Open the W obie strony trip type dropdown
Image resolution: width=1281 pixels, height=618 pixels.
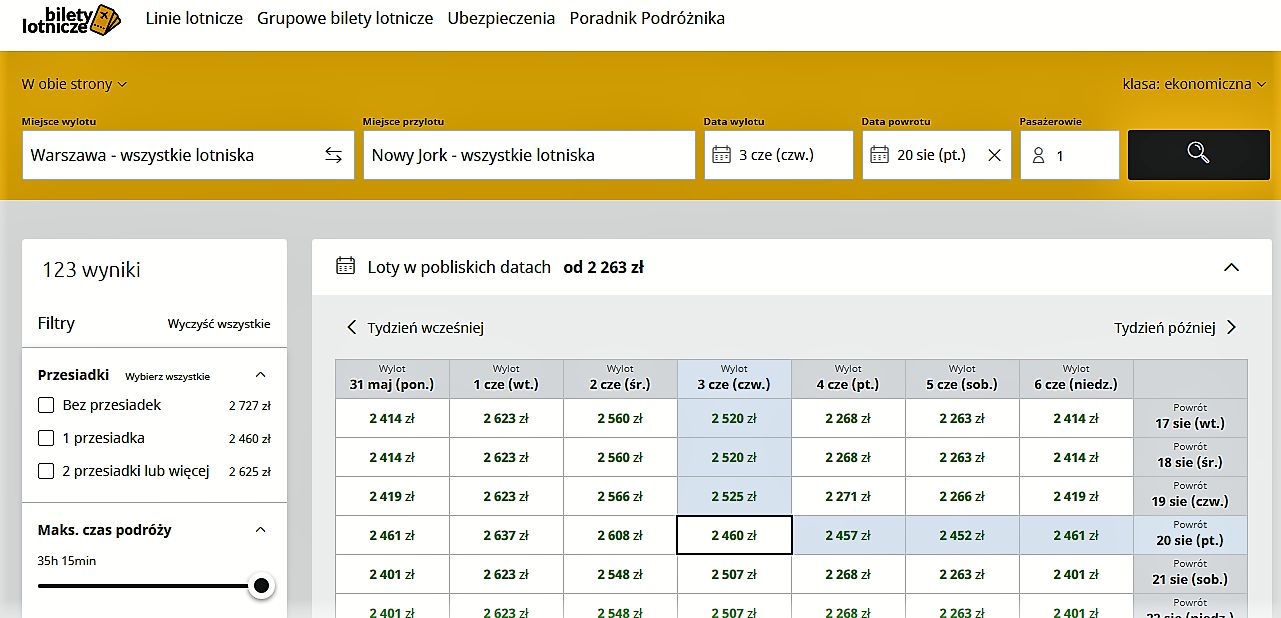coord(75,84)
